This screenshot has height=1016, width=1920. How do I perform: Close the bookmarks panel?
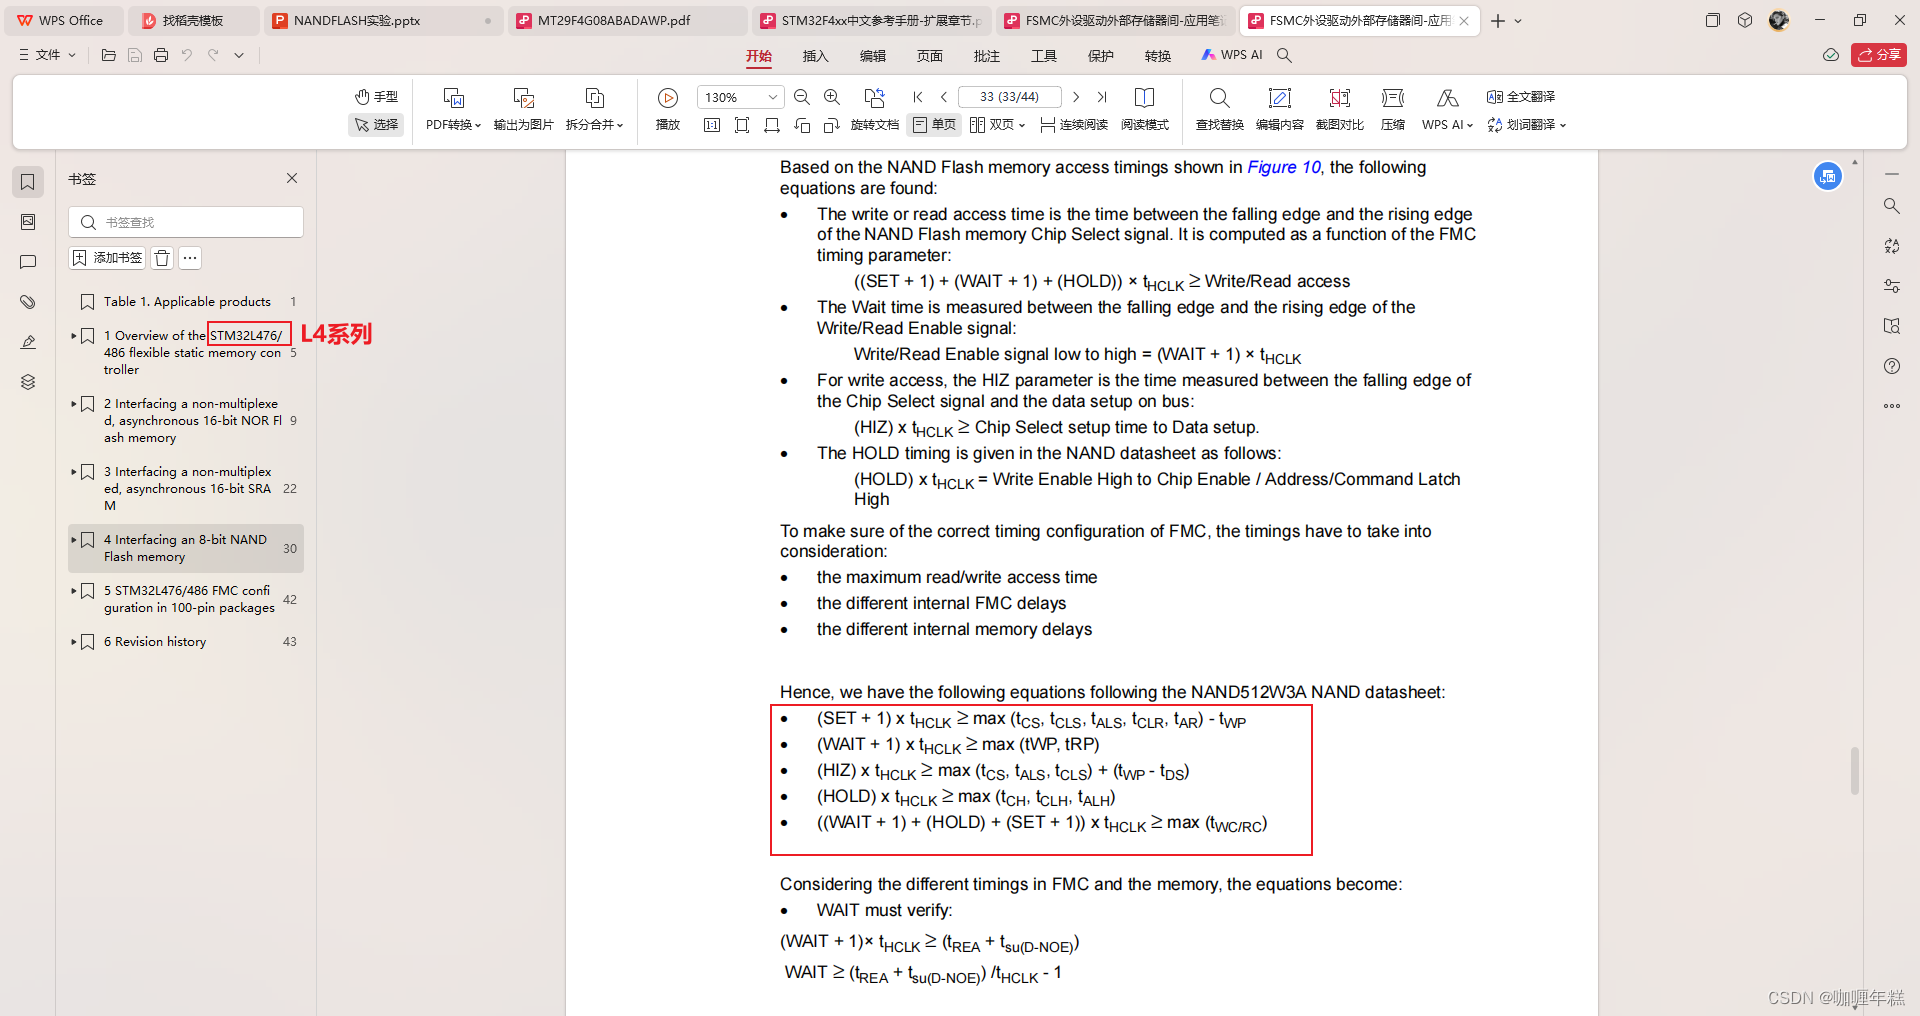(292, 178)
